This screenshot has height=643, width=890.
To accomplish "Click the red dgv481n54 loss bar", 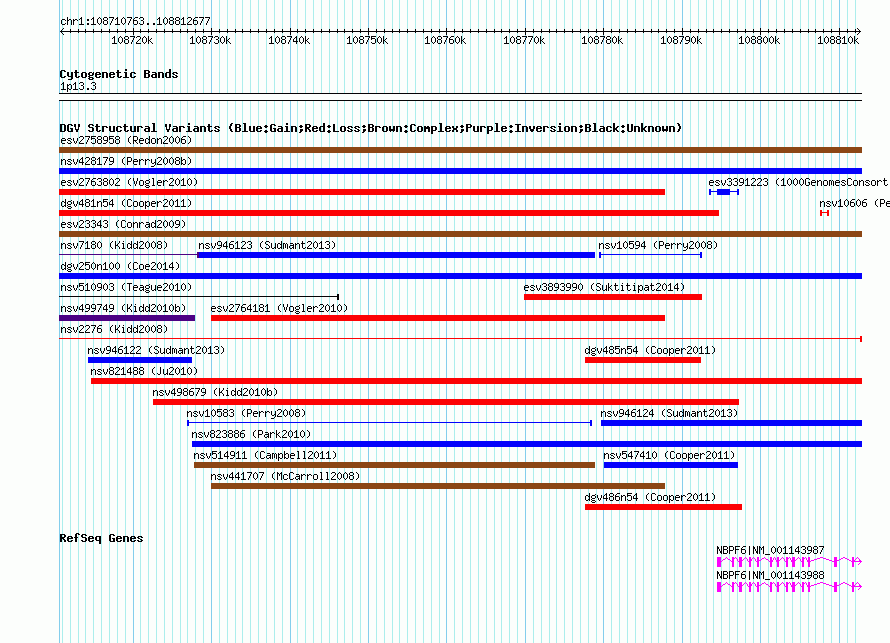I will (x=389, y=213).
